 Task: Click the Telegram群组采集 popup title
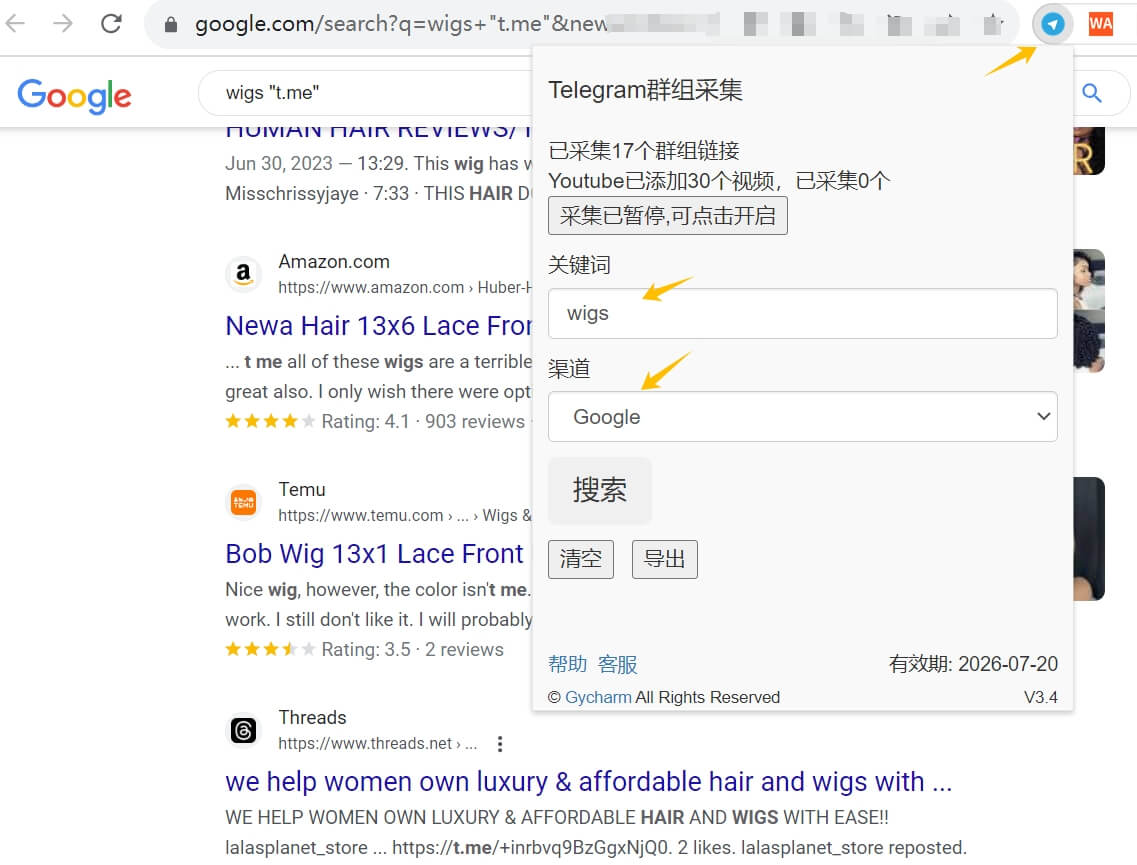click(x=645, y=90)
